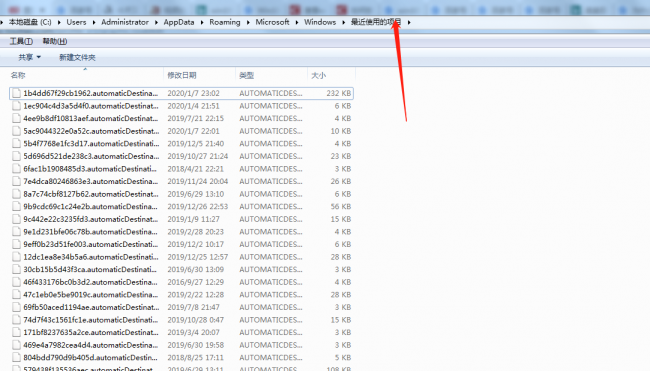Pick the file icon next to 6fac1b1908485d3
The width and height of the screenshot is (650, 371).
click(x=16, y=169)
